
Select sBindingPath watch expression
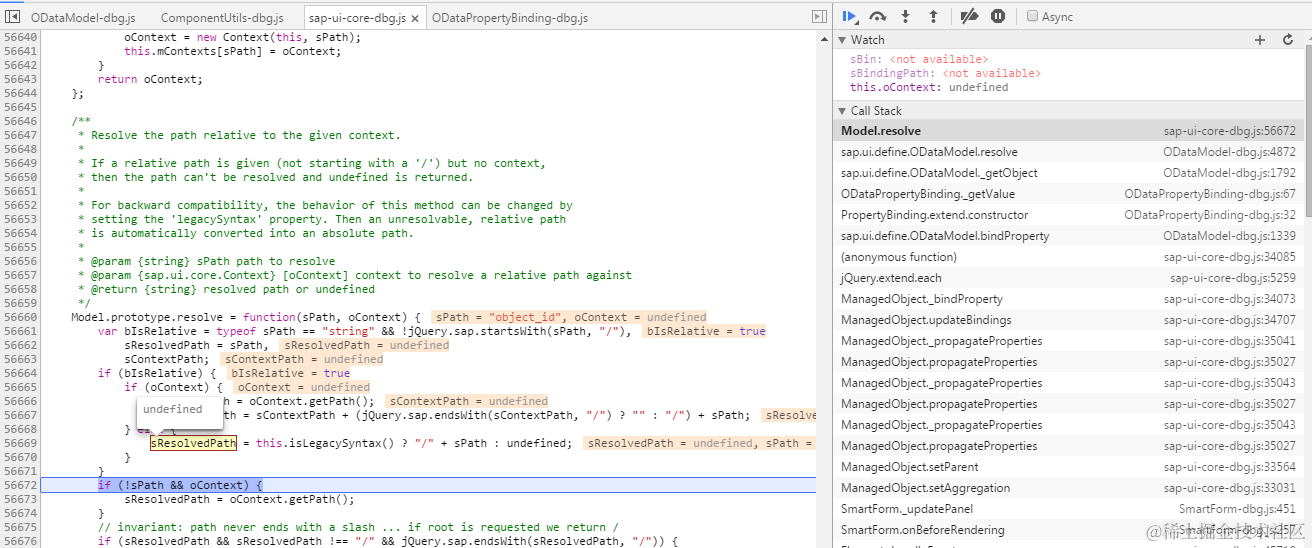tap(945, 73)
